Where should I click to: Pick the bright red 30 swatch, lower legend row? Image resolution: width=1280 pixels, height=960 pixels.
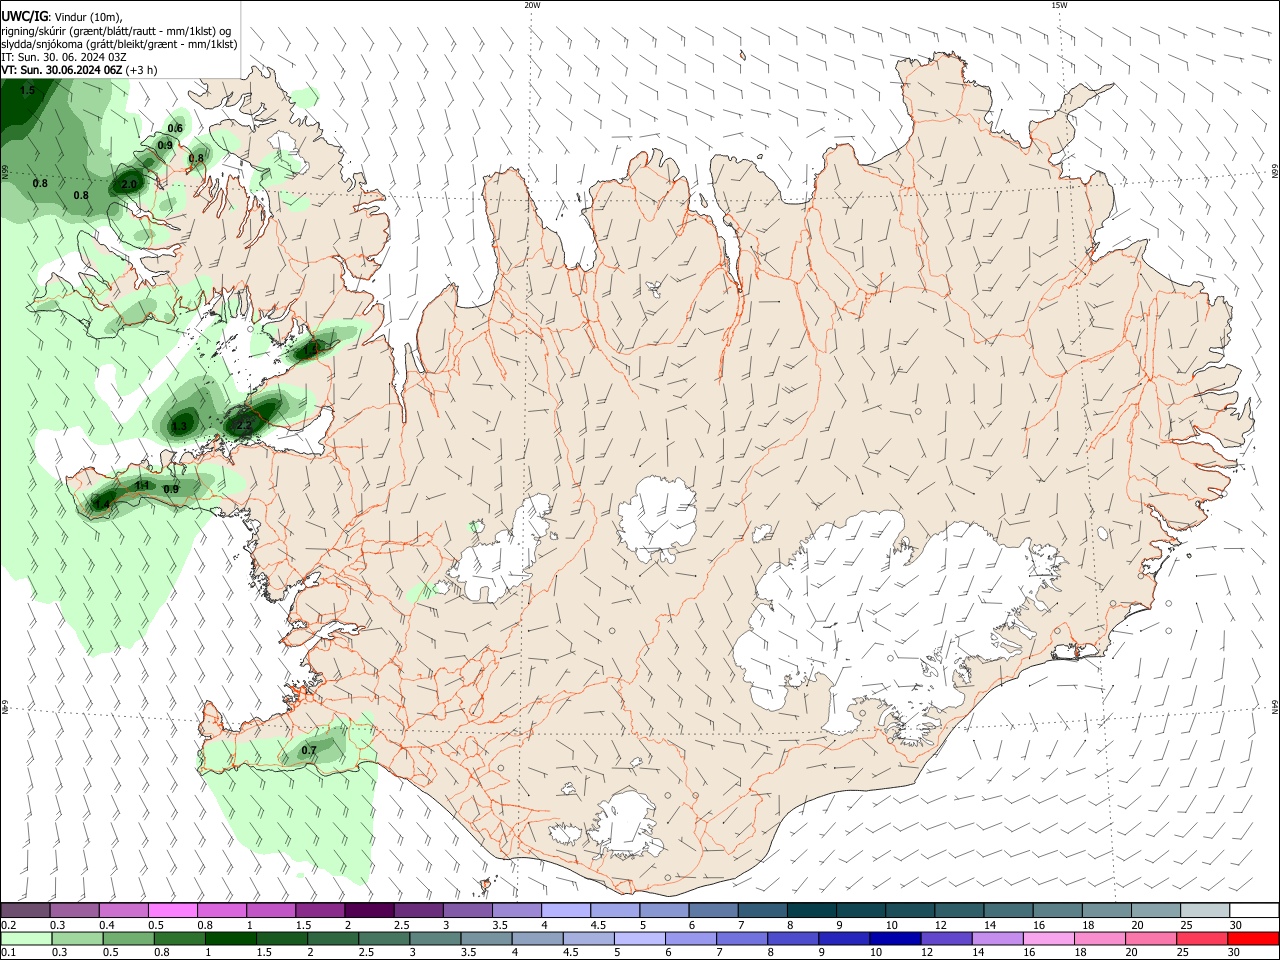(x=1253, y=938)
